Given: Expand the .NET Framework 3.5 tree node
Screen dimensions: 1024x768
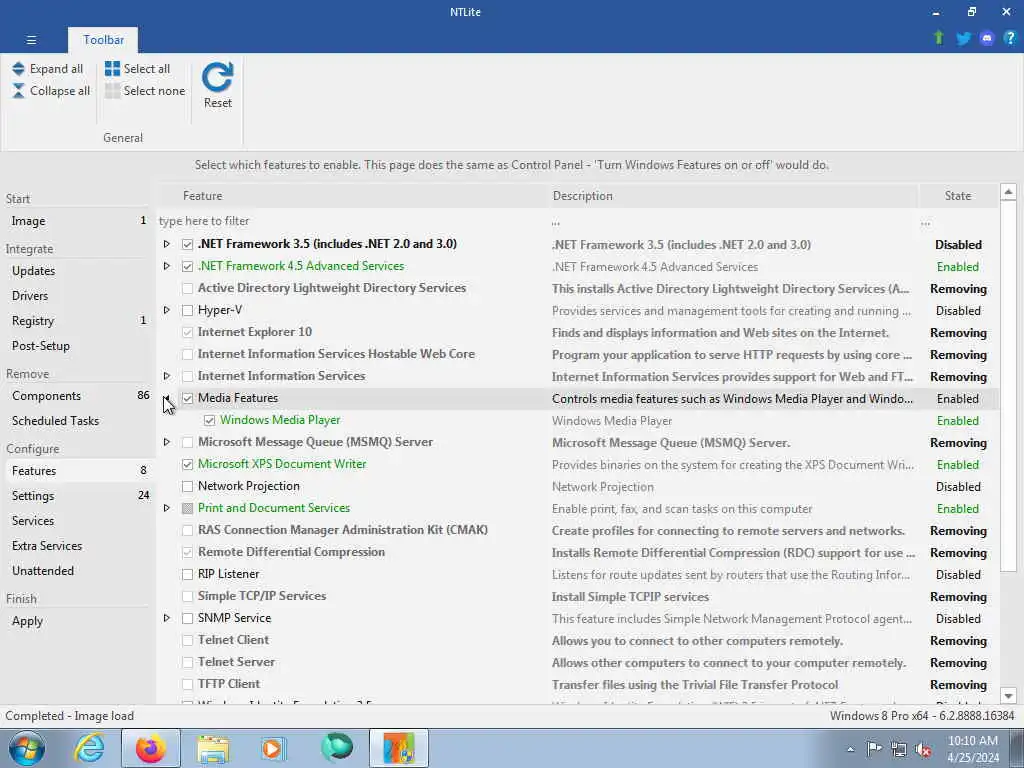Looking at the screenshot, I should coord(167,244).
